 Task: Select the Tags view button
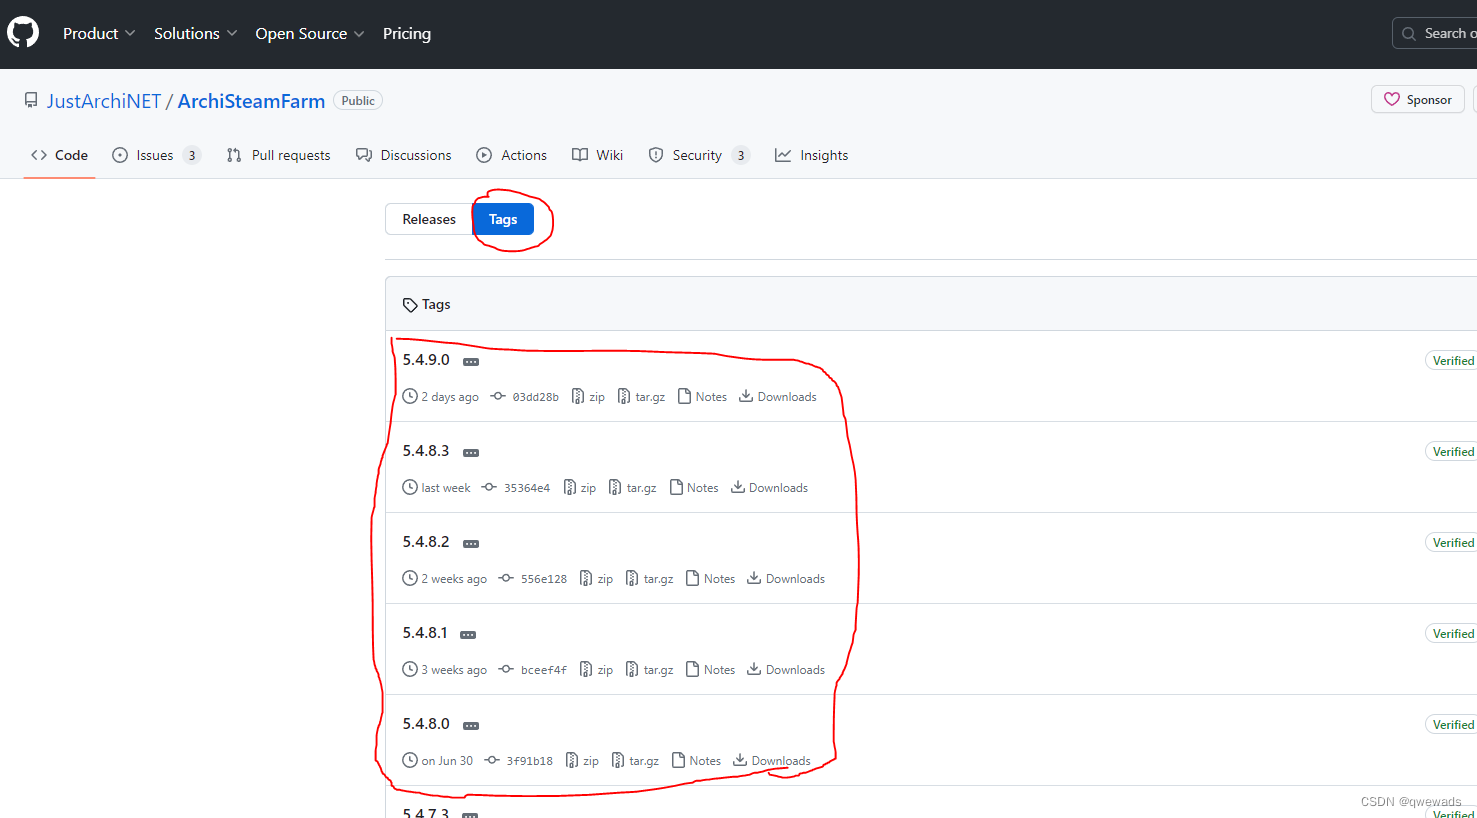coord(503,219)
